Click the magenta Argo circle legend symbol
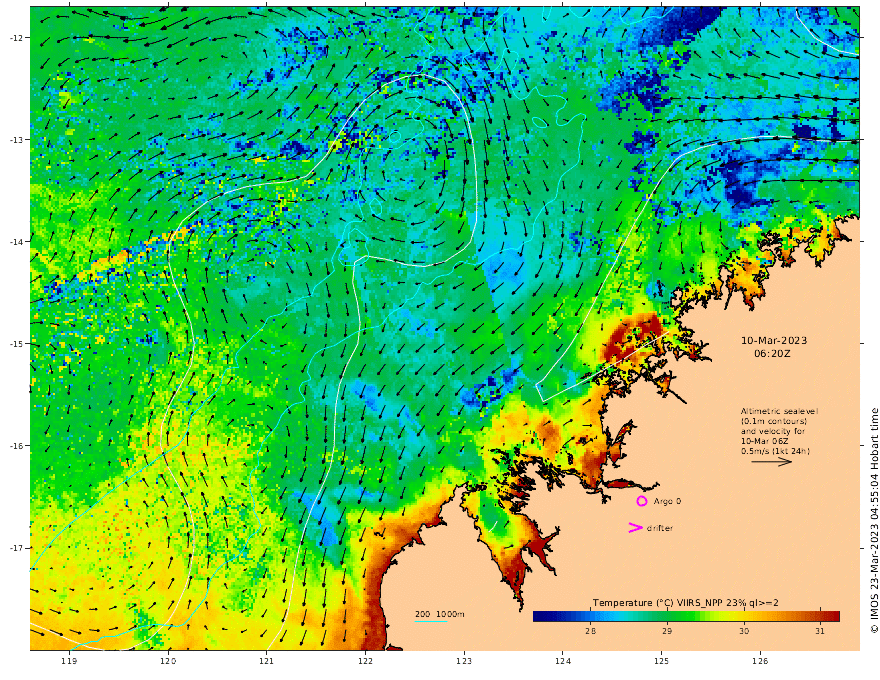880x680 pixels. pos(641,501)
